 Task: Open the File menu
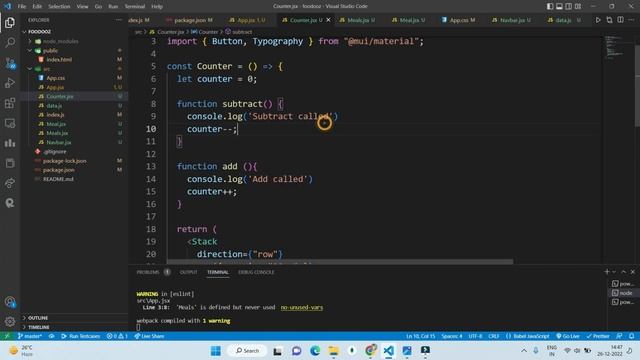coord(22,6)
